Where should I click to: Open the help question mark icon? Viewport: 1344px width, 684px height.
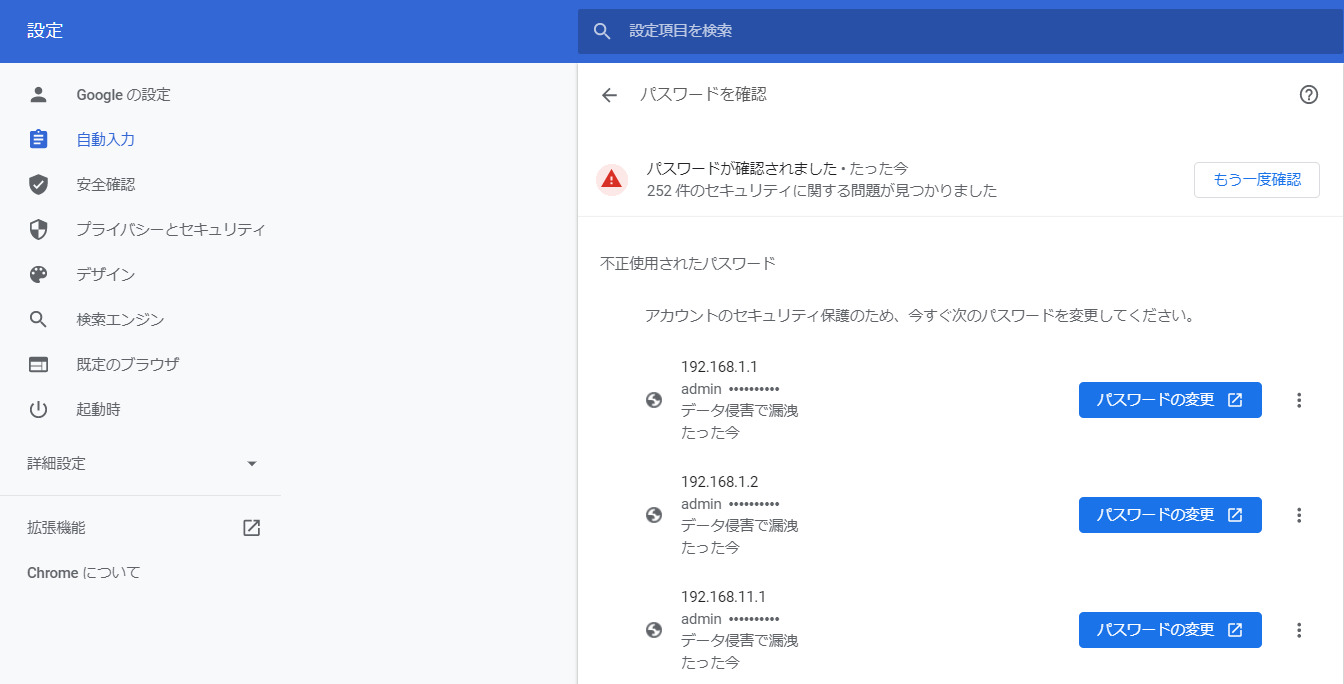[1308, 95]
